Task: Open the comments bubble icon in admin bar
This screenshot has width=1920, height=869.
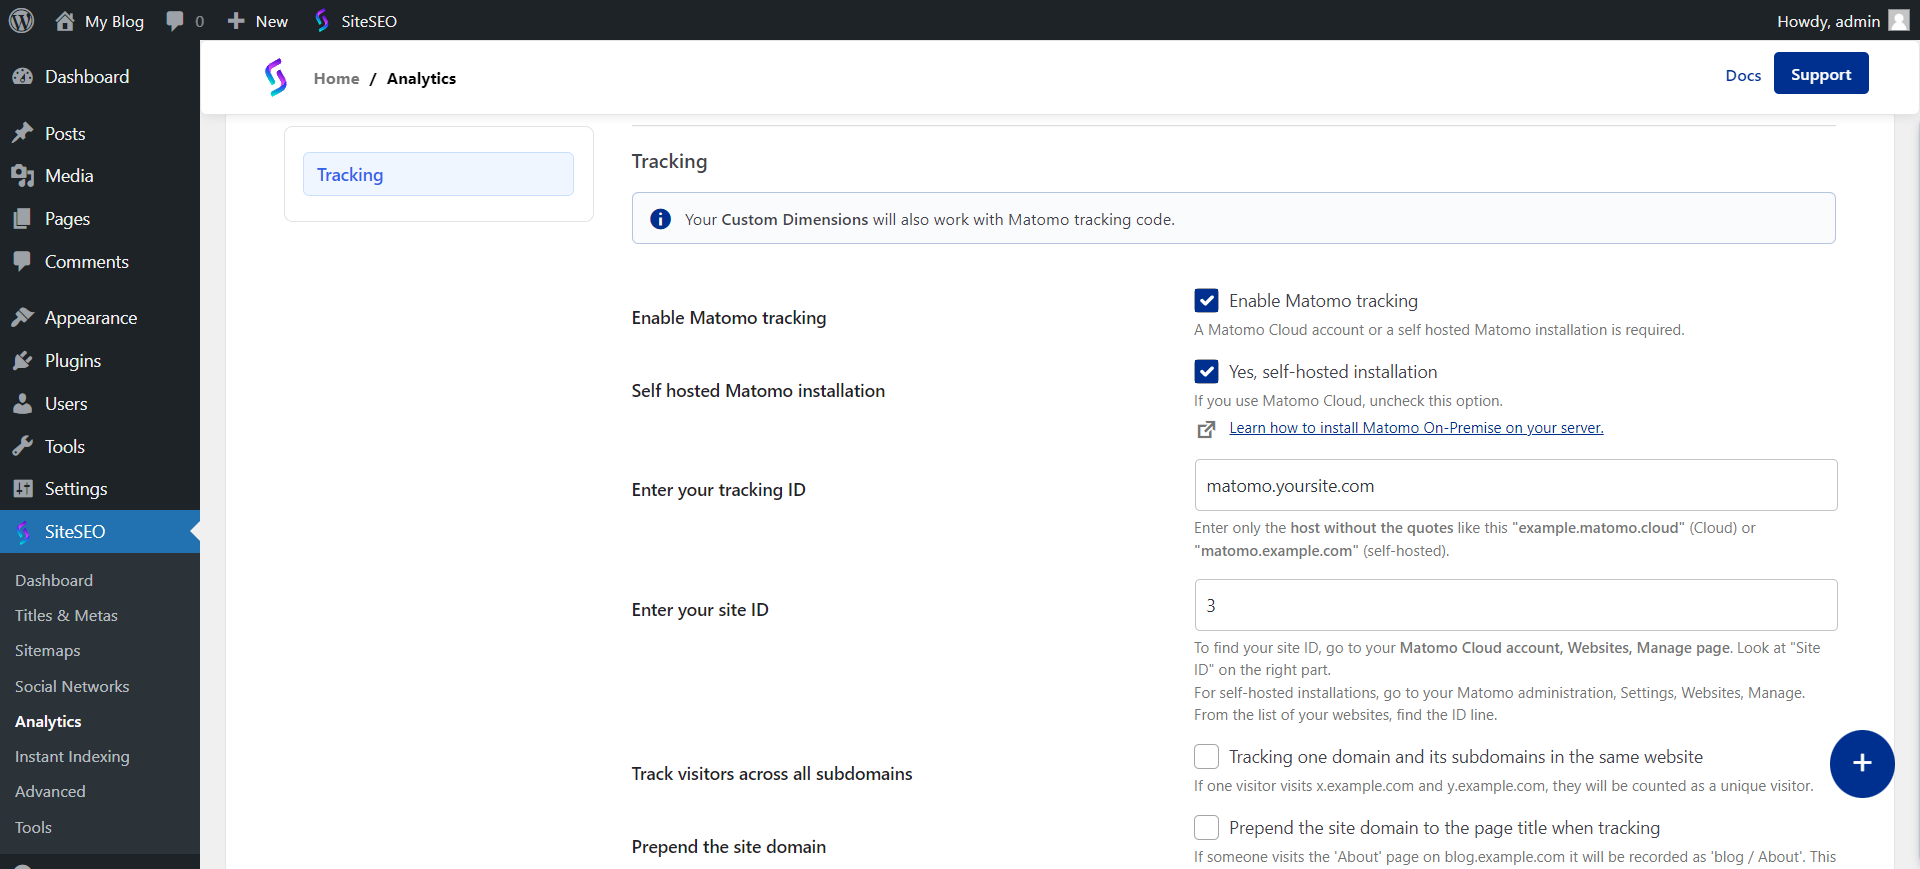Action: click(x=175, y=20)
